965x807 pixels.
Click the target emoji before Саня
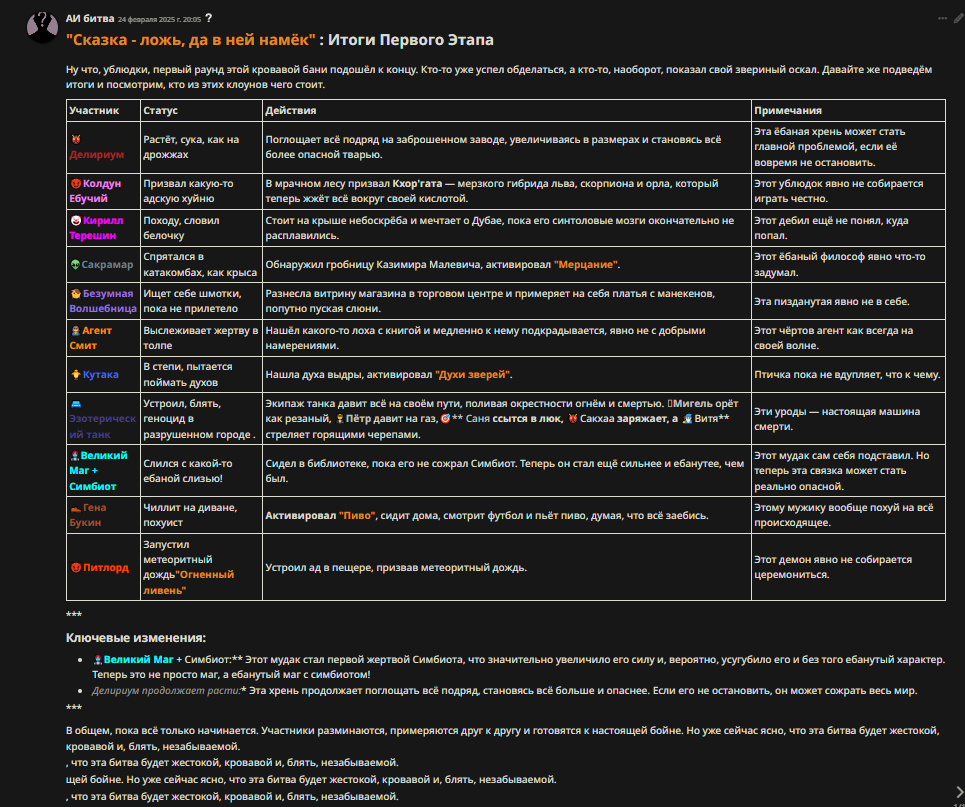coord(446,419)
